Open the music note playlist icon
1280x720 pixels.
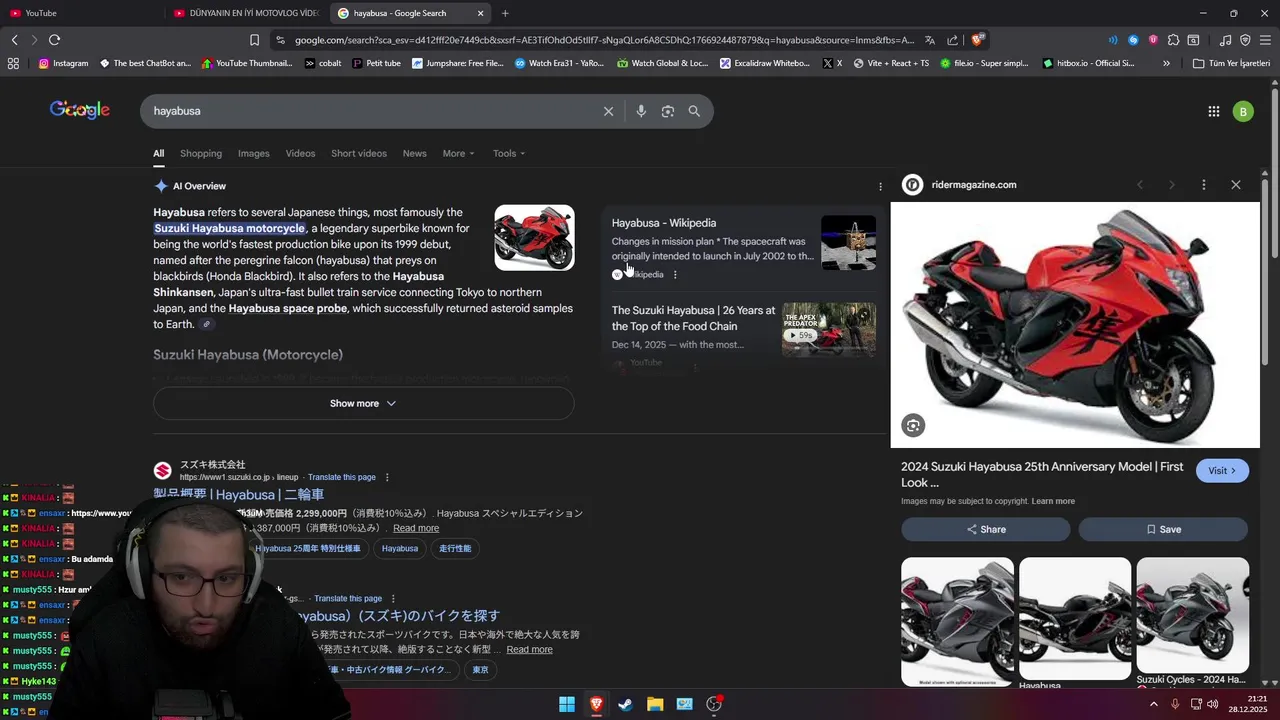(x=1226, y=40)
